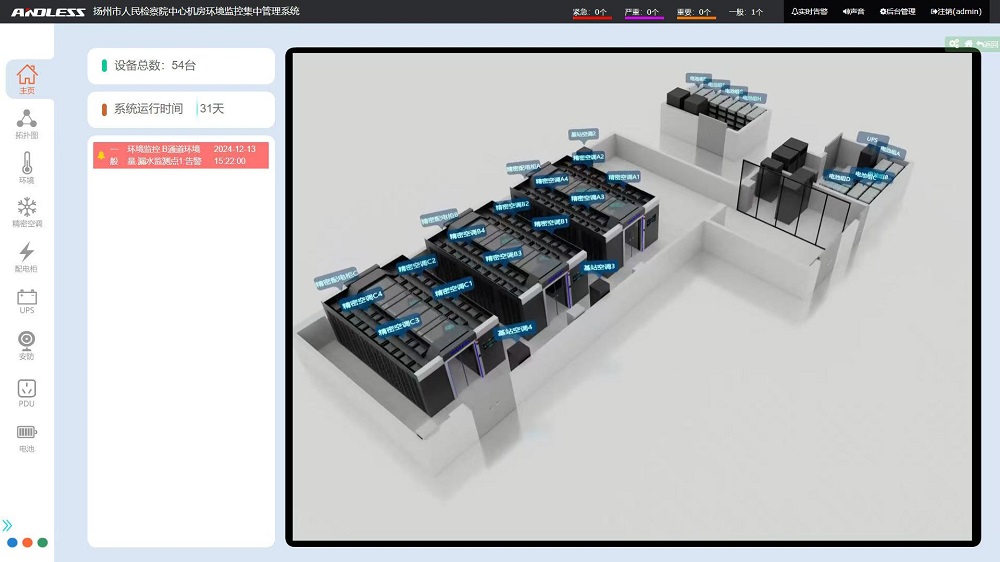
Task: Click the 返回 back button above 3D view
Action: pos(986,44)
